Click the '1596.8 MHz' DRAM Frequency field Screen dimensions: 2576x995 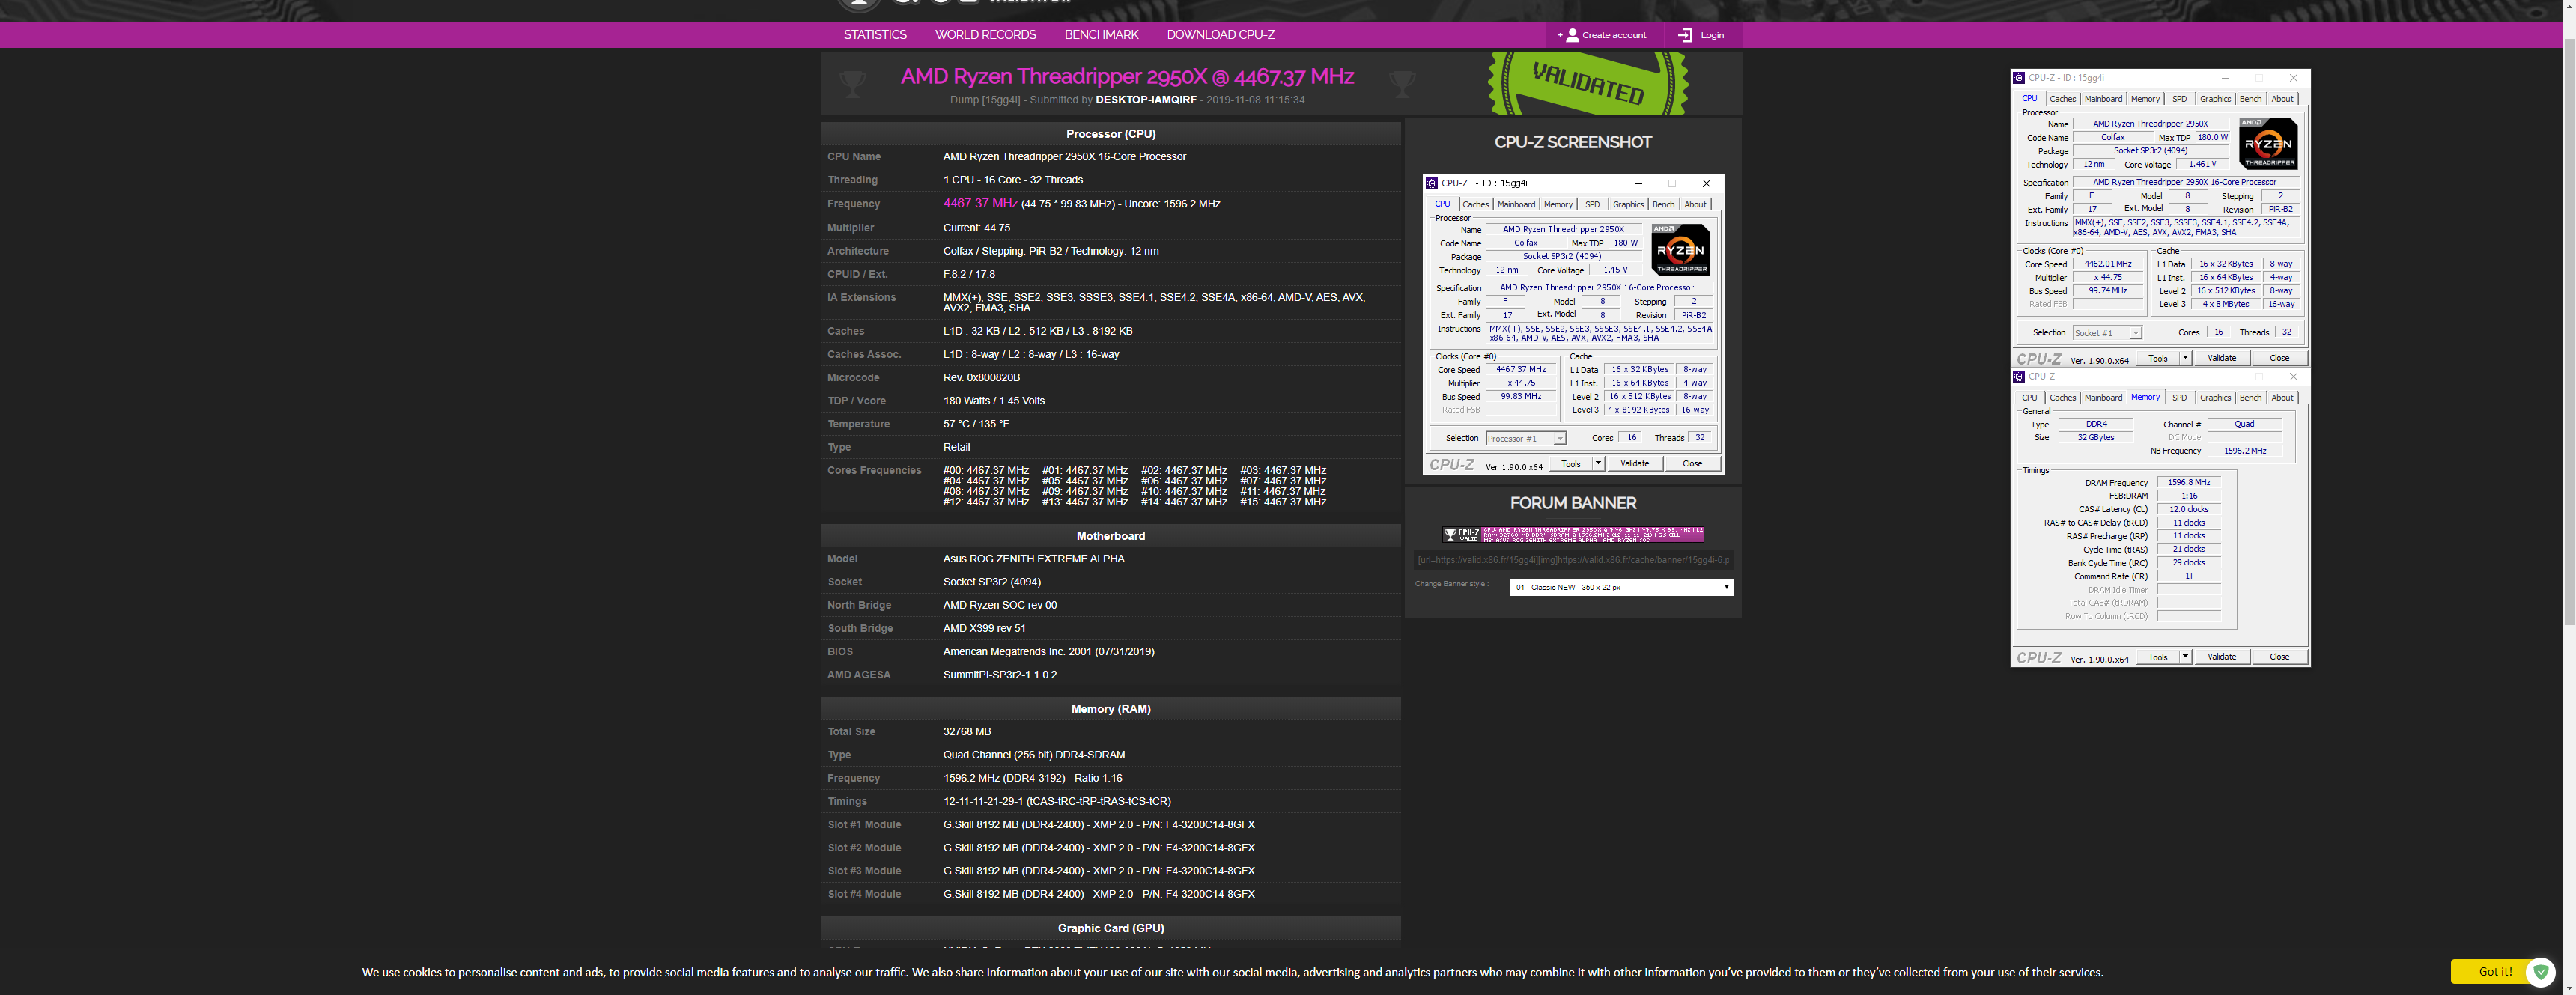(x=2189, y=482)
